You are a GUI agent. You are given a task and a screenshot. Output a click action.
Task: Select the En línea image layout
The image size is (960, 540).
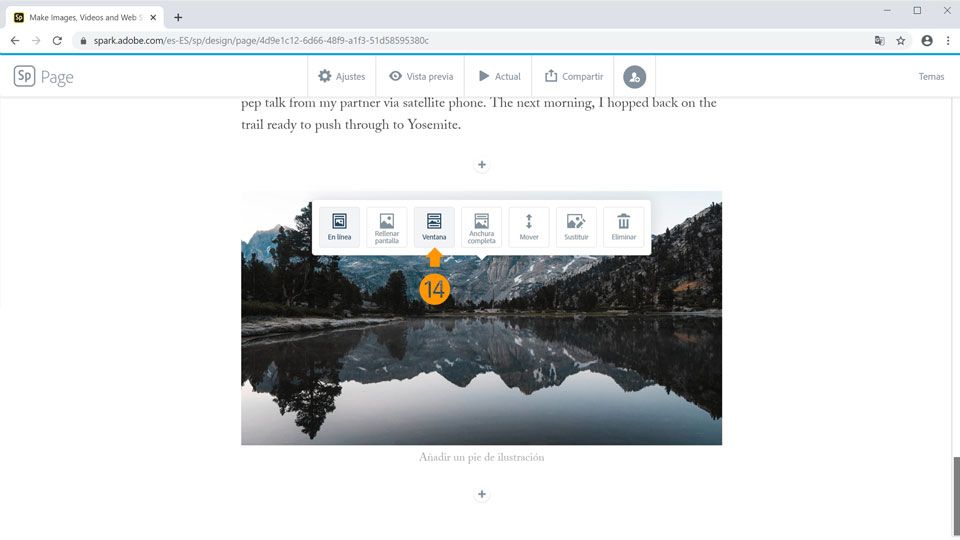(x=339, y=227)
